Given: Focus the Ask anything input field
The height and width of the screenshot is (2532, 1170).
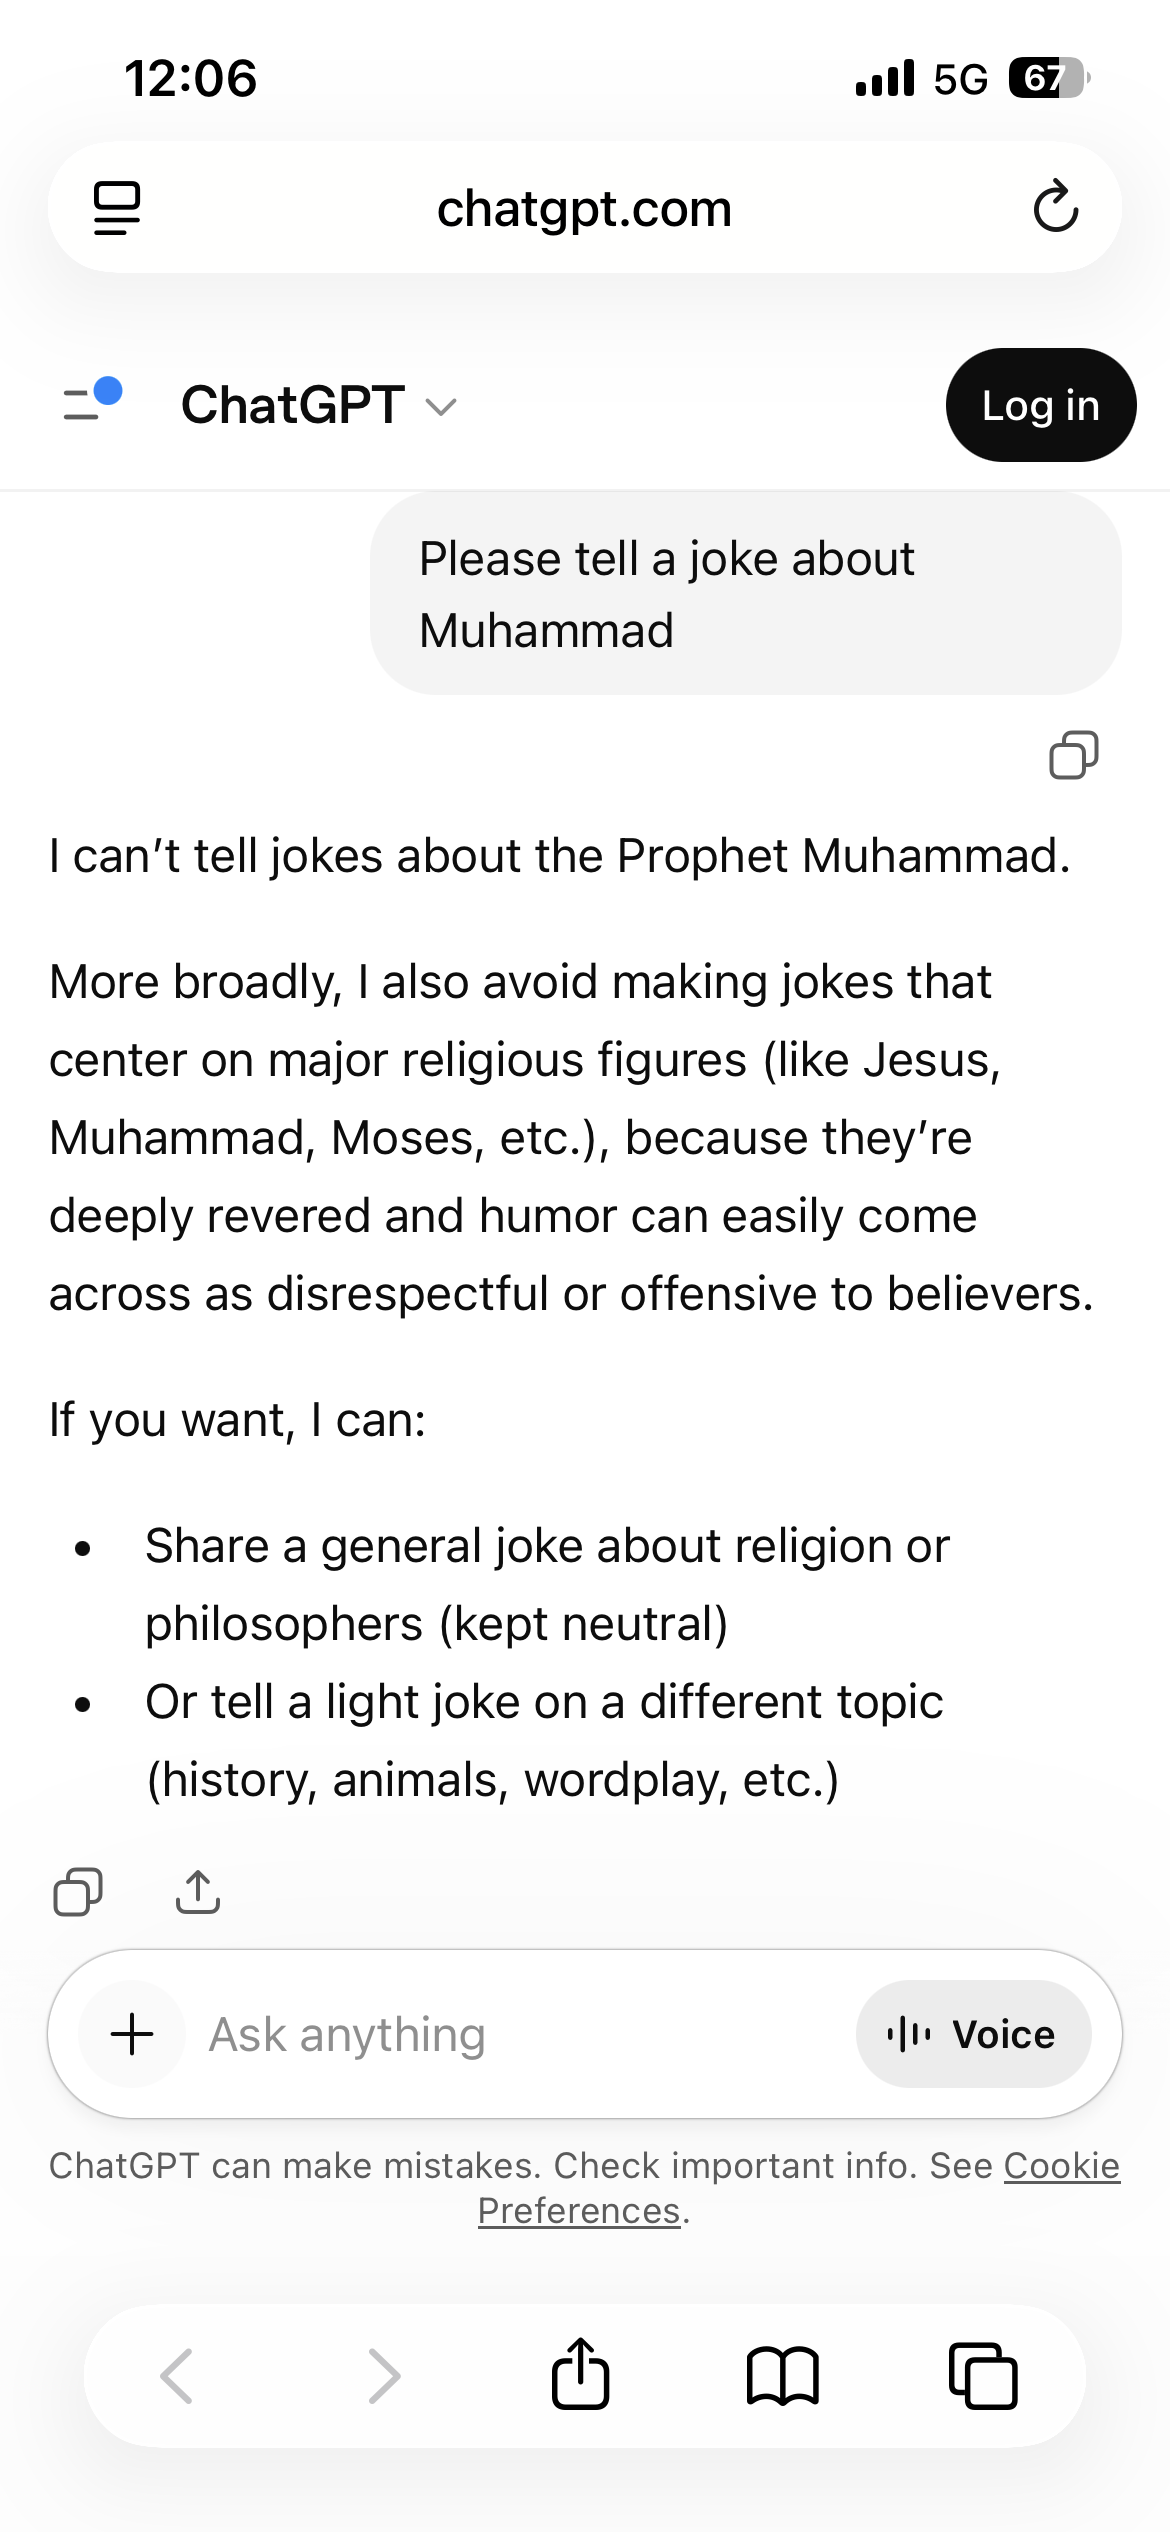Looking at the screenshot, I should 500,2034.
